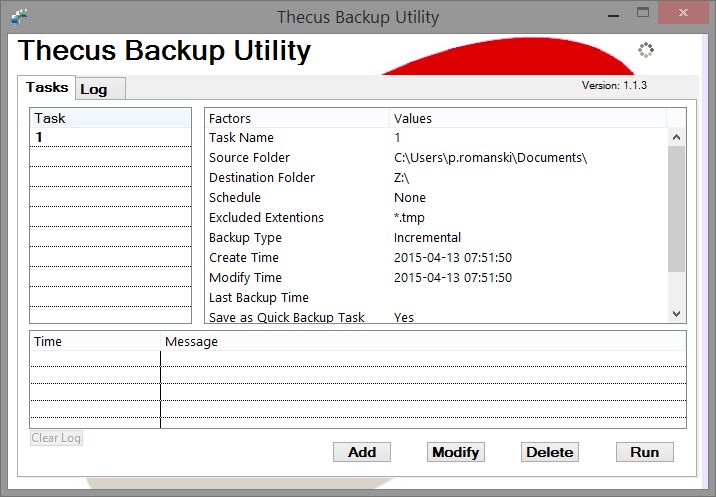Click the disabled Clear Log button
Viewport: 716px width, 497px height.
[x=56, y=438]
